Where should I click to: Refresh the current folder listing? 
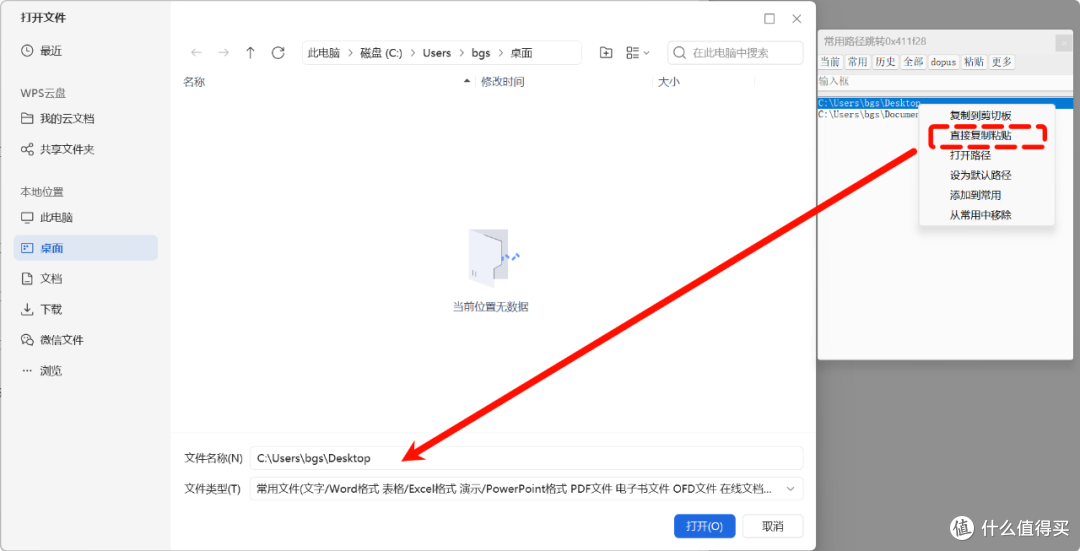tap(278, 53)
